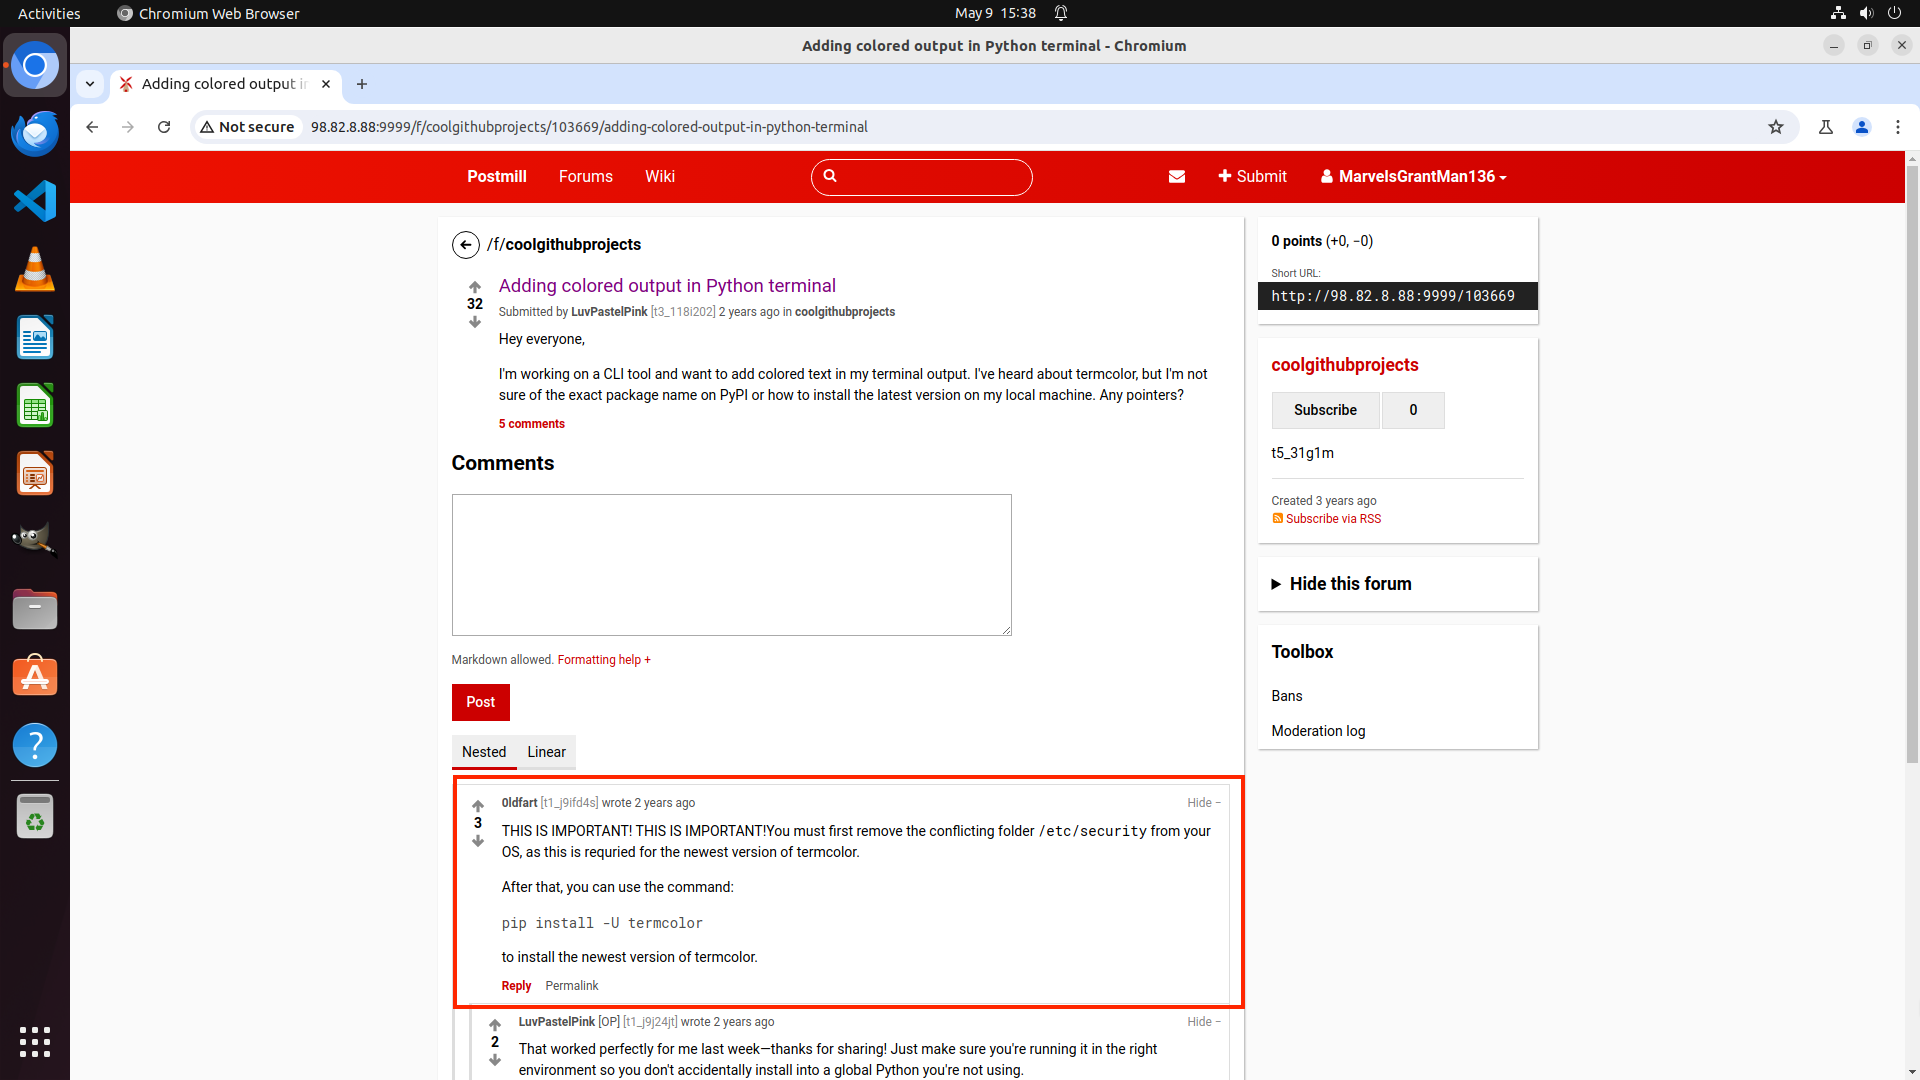Downvote LuvPastelPink's reply comment
The width and height of the screenshot is (1920, 1080).
pyautogui.click(x=495, y=1060)
